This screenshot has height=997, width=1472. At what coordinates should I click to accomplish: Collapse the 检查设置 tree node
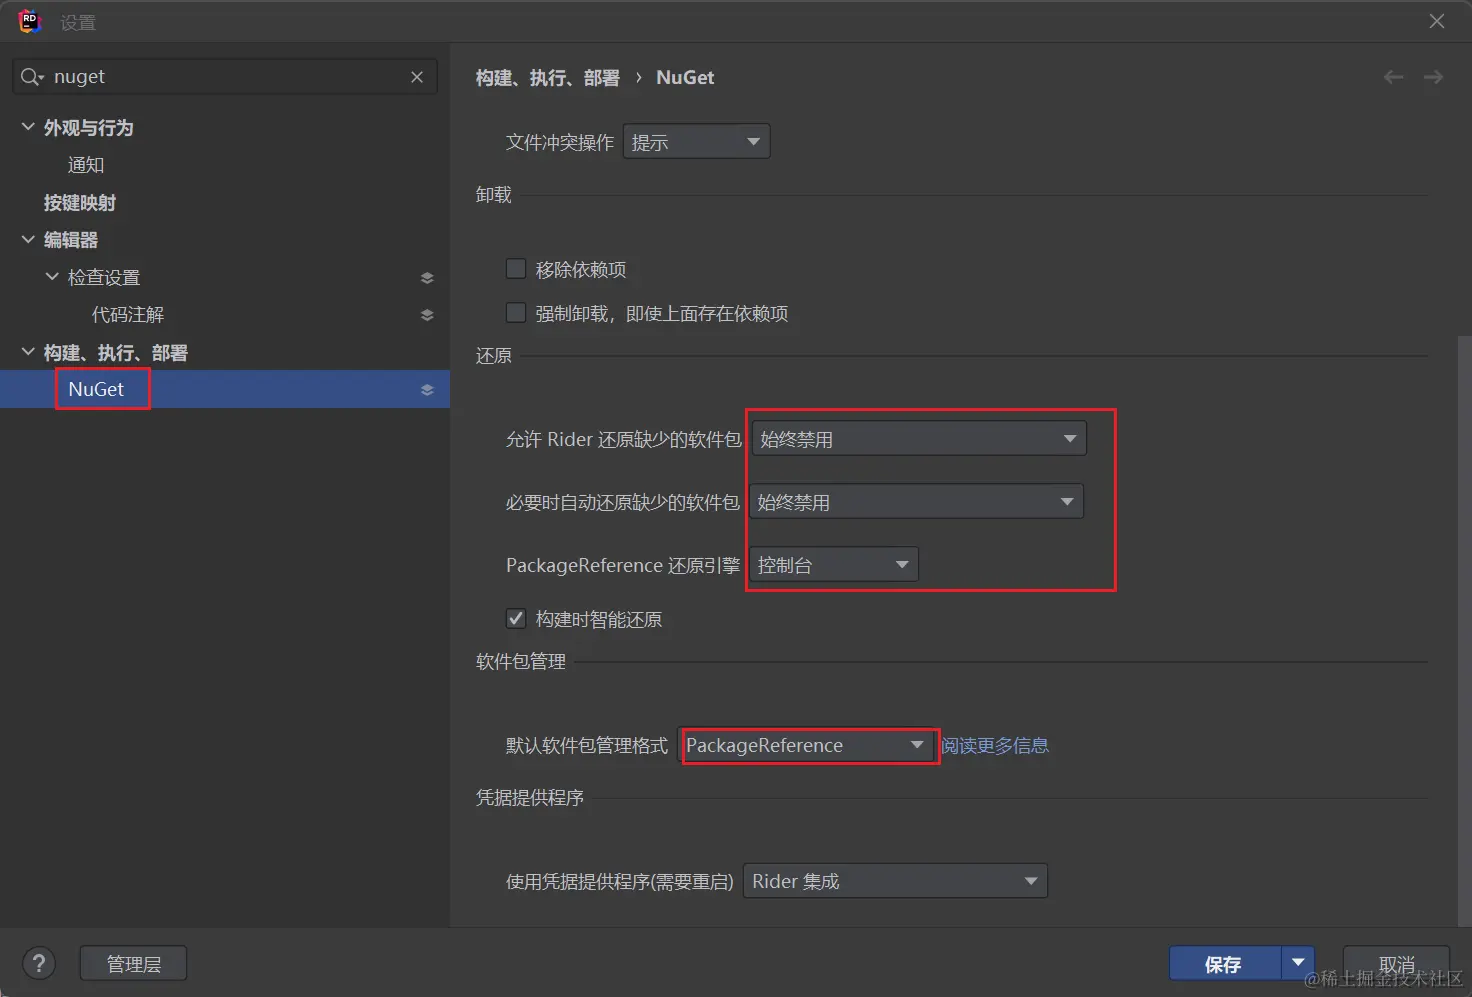(52, 277)
